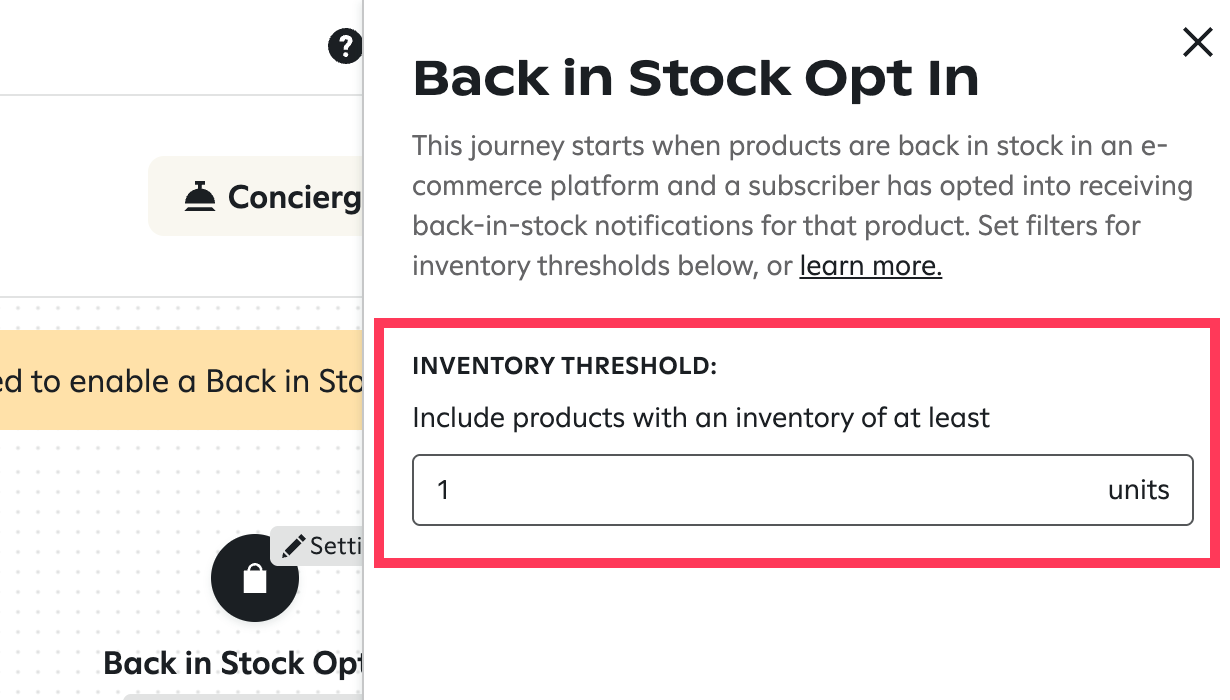1230x700 pixels.
Task: Click the pencil edit icon on the node
Action: pyautogui.click(x=293, y=546)
